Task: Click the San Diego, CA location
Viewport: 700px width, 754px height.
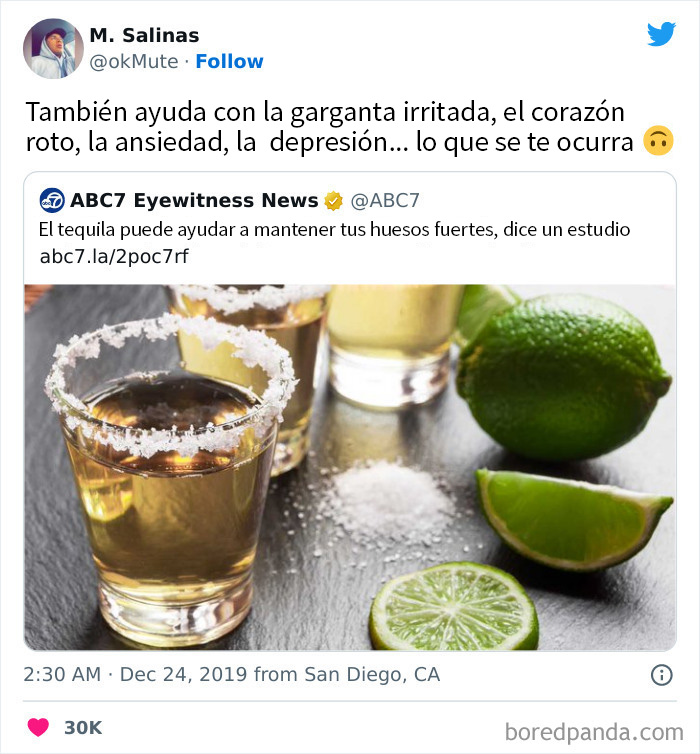Action: point(372,675)
